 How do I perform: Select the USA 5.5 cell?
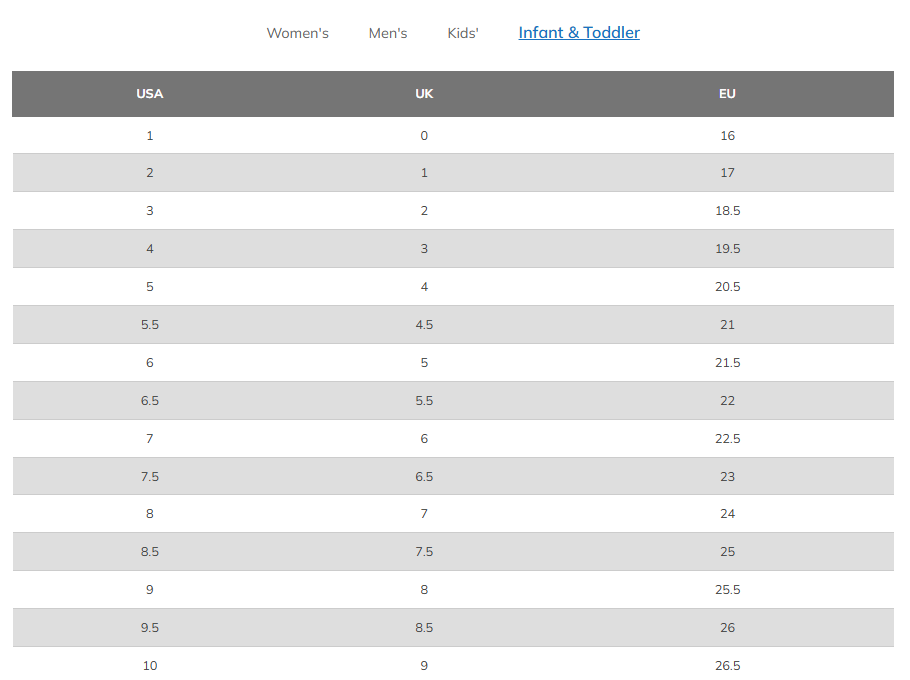pyautogui.click(x=150, y=325)
